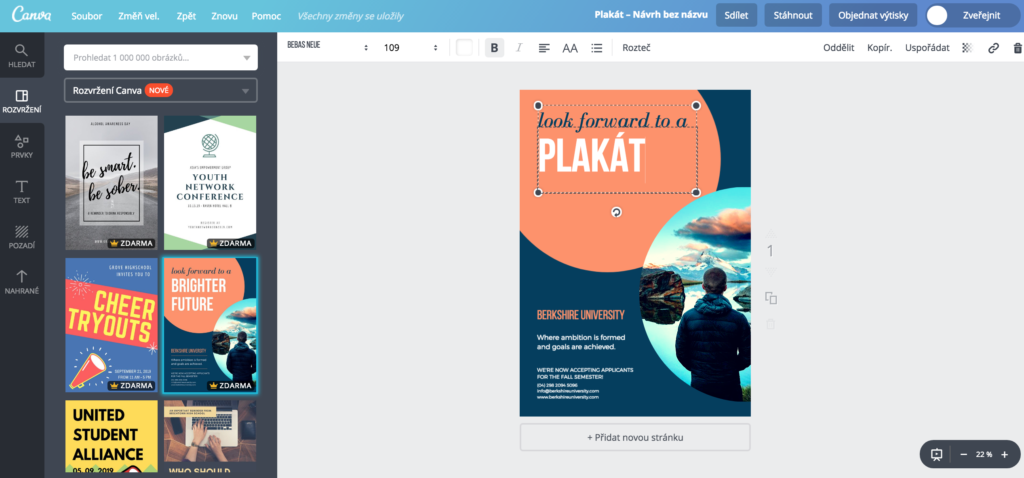Move page down arrow
This screenshot has height=478, width=1024.
click(771, 271)
